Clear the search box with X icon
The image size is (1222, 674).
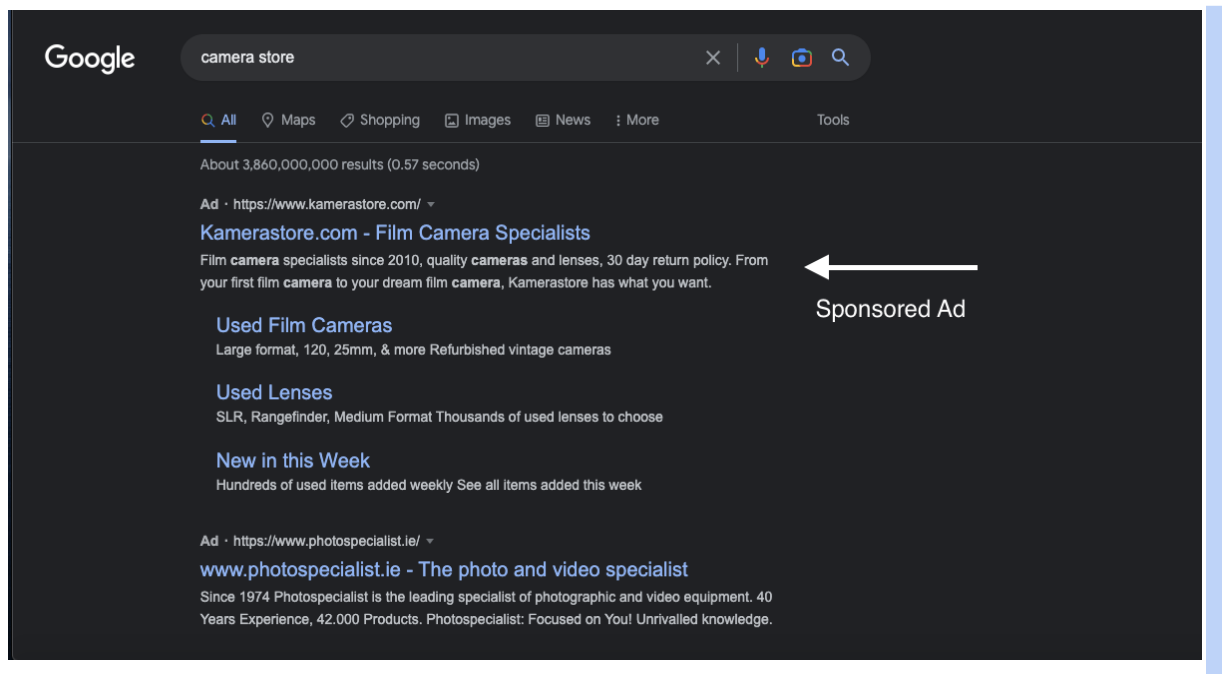[713, 58]
